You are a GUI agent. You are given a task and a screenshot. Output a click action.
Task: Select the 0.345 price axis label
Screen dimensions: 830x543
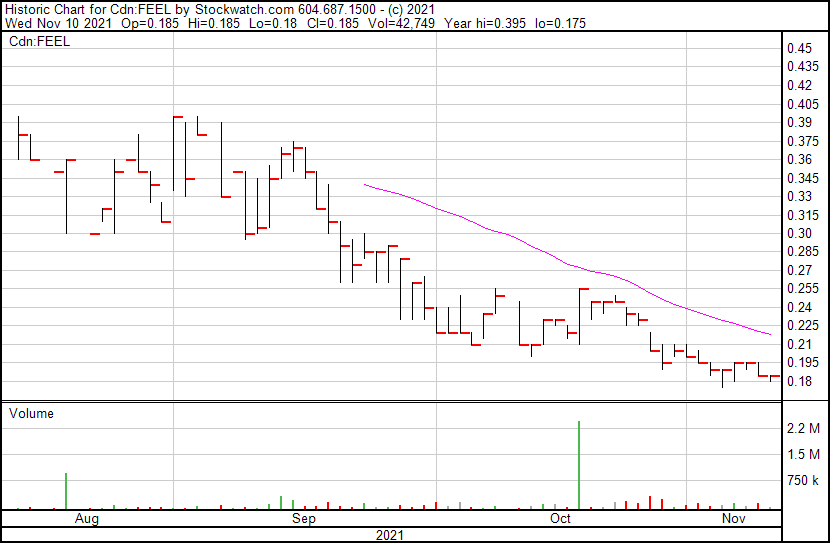click(x=803, y=178)
